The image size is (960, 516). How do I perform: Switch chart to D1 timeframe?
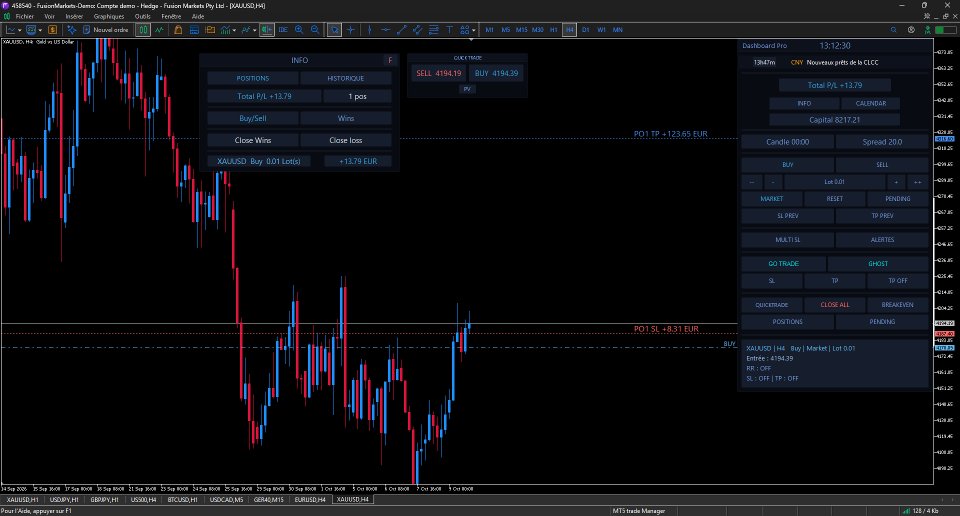585,29
